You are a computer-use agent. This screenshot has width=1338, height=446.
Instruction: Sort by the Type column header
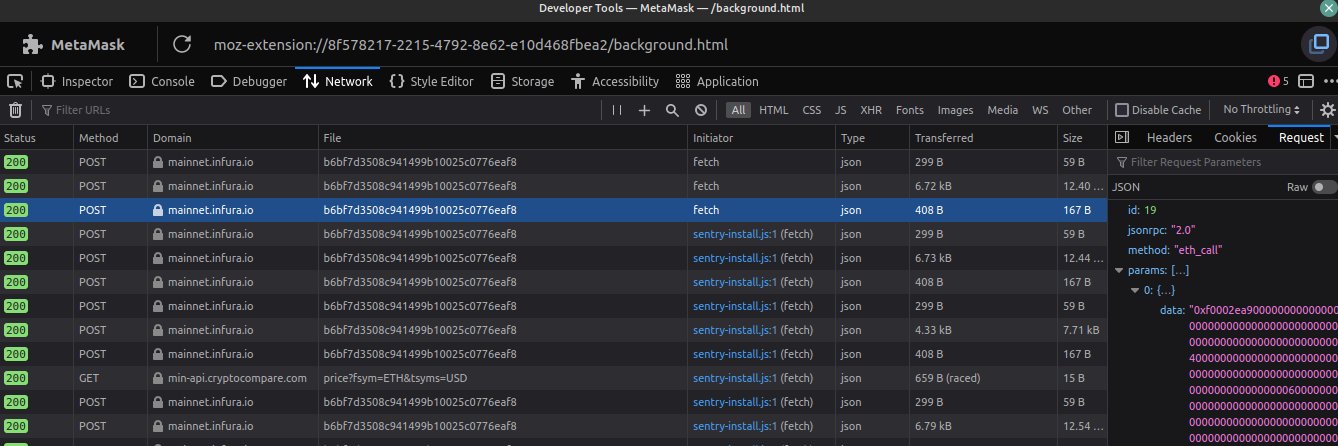pyautogui.click(x=872, y=138)
